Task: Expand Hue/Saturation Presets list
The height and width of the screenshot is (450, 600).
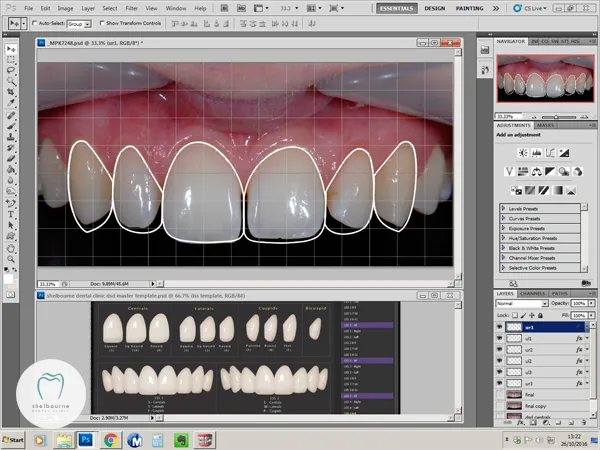Action: click(502, 238)
